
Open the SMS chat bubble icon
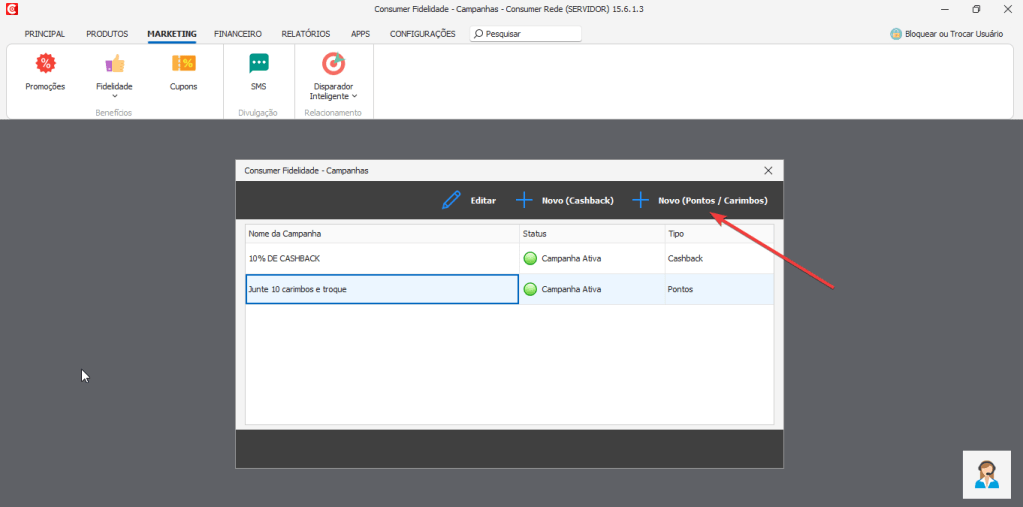pos(258,63)
